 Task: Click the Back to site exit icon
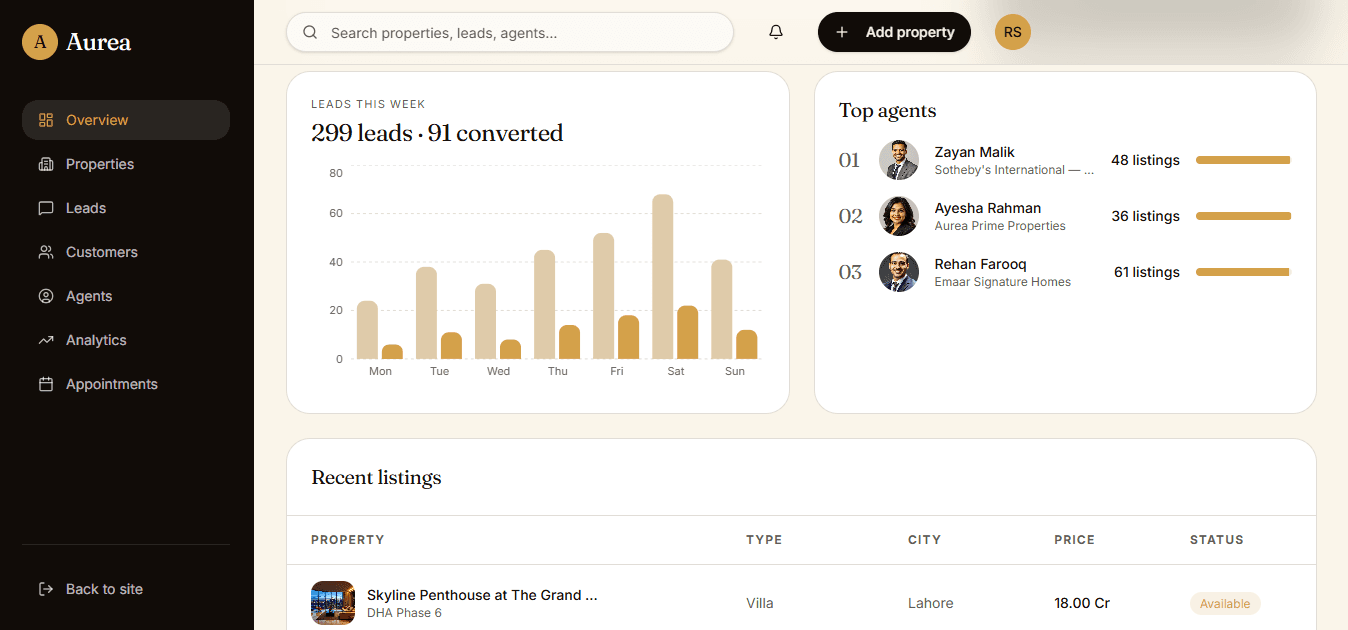click(46, 589)
